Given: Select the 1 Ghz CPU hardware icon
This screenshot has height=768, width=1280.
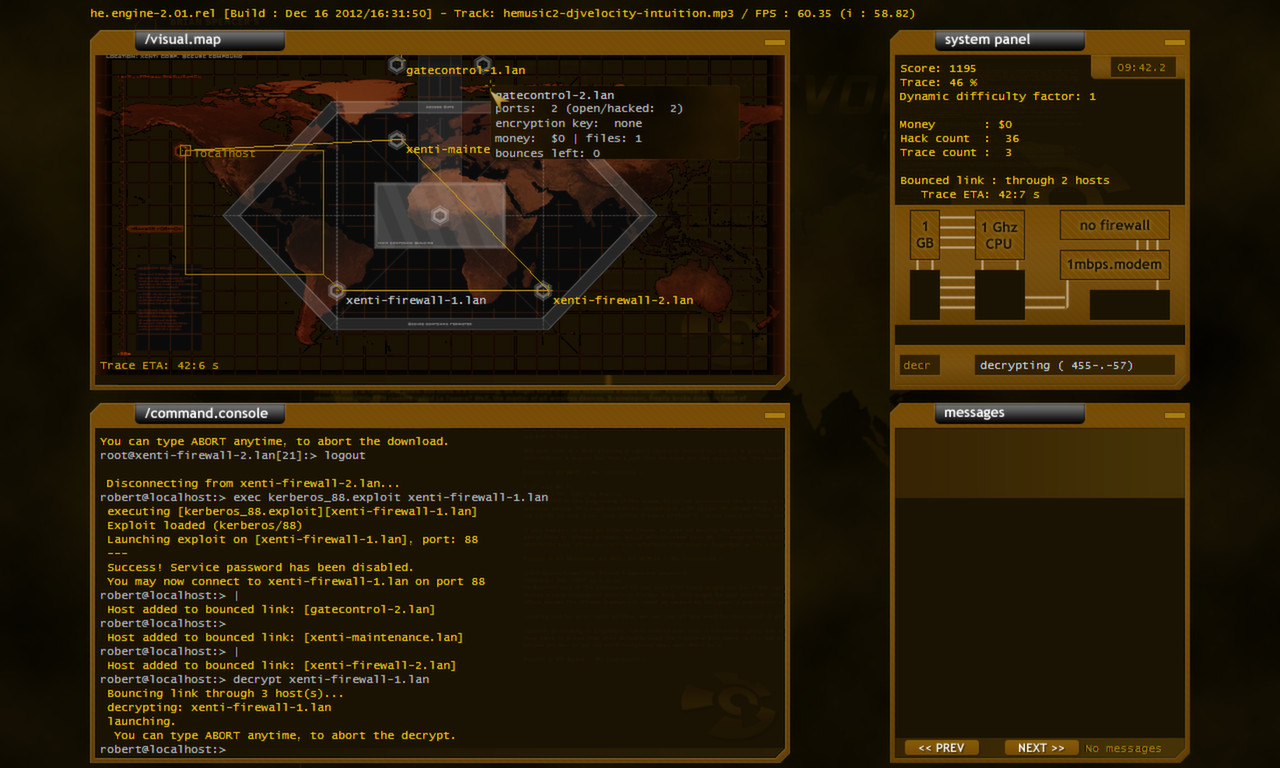Looking at the screenshot, I should tap(999, 234).
